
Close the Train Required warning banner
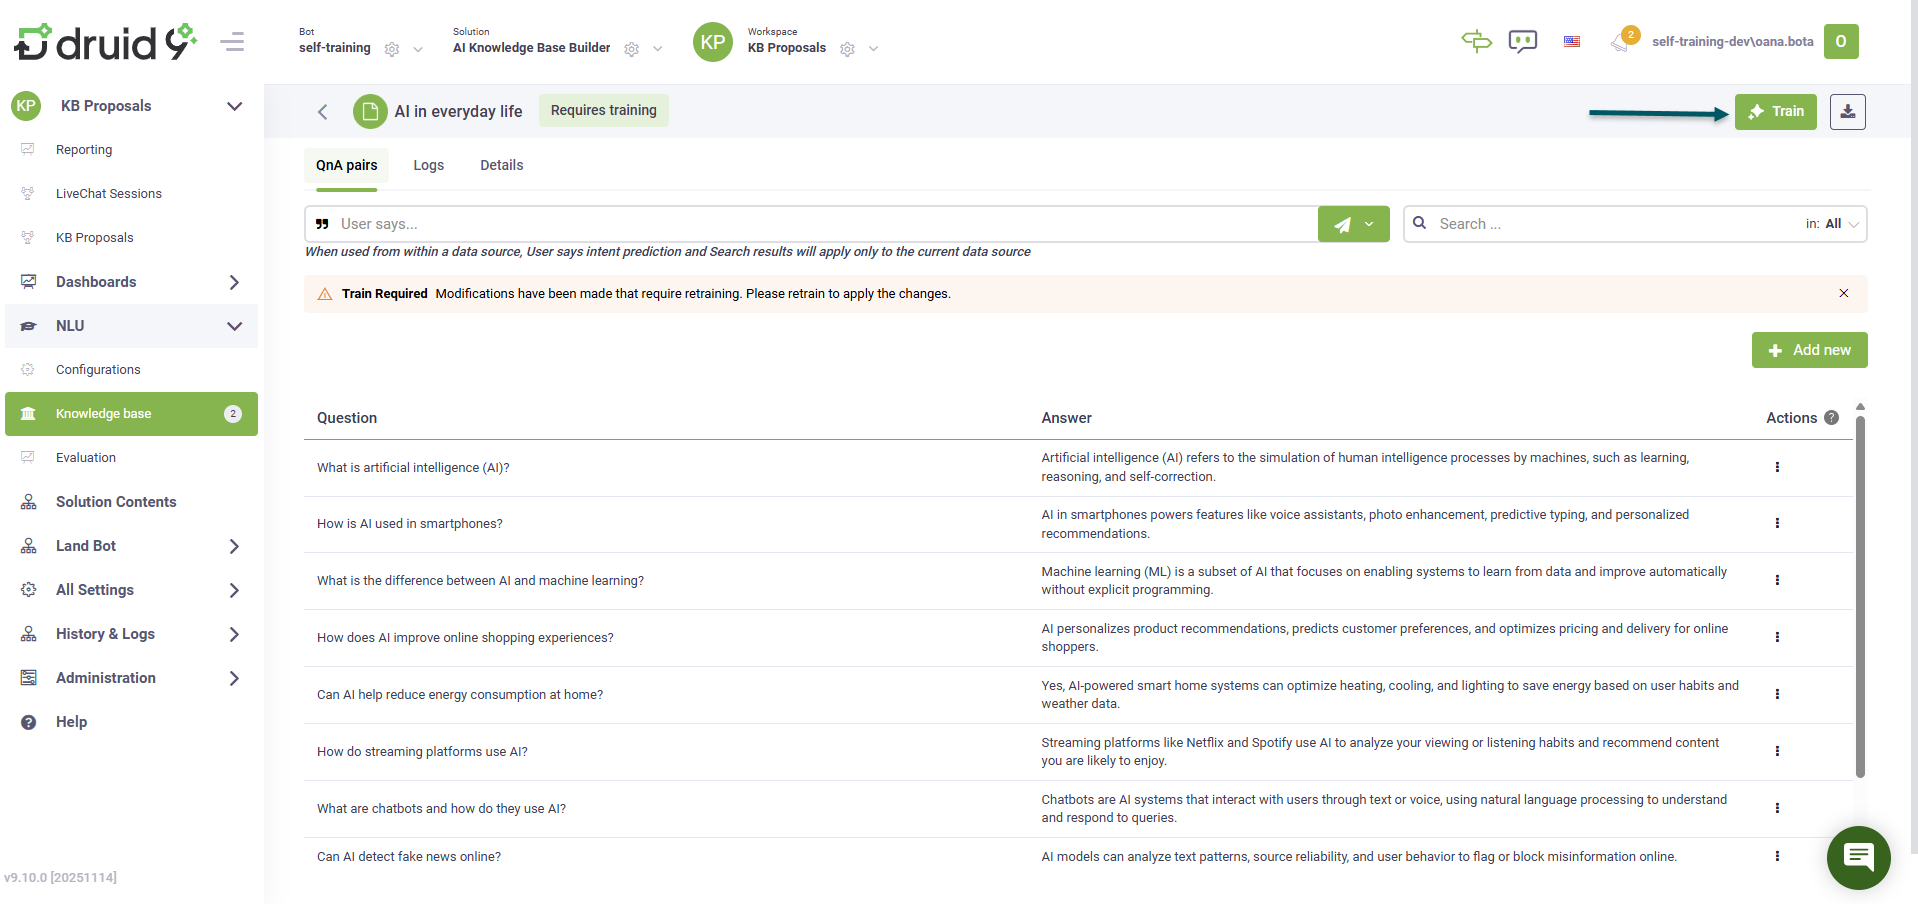pyautogui.click(x=1844, y=293)
